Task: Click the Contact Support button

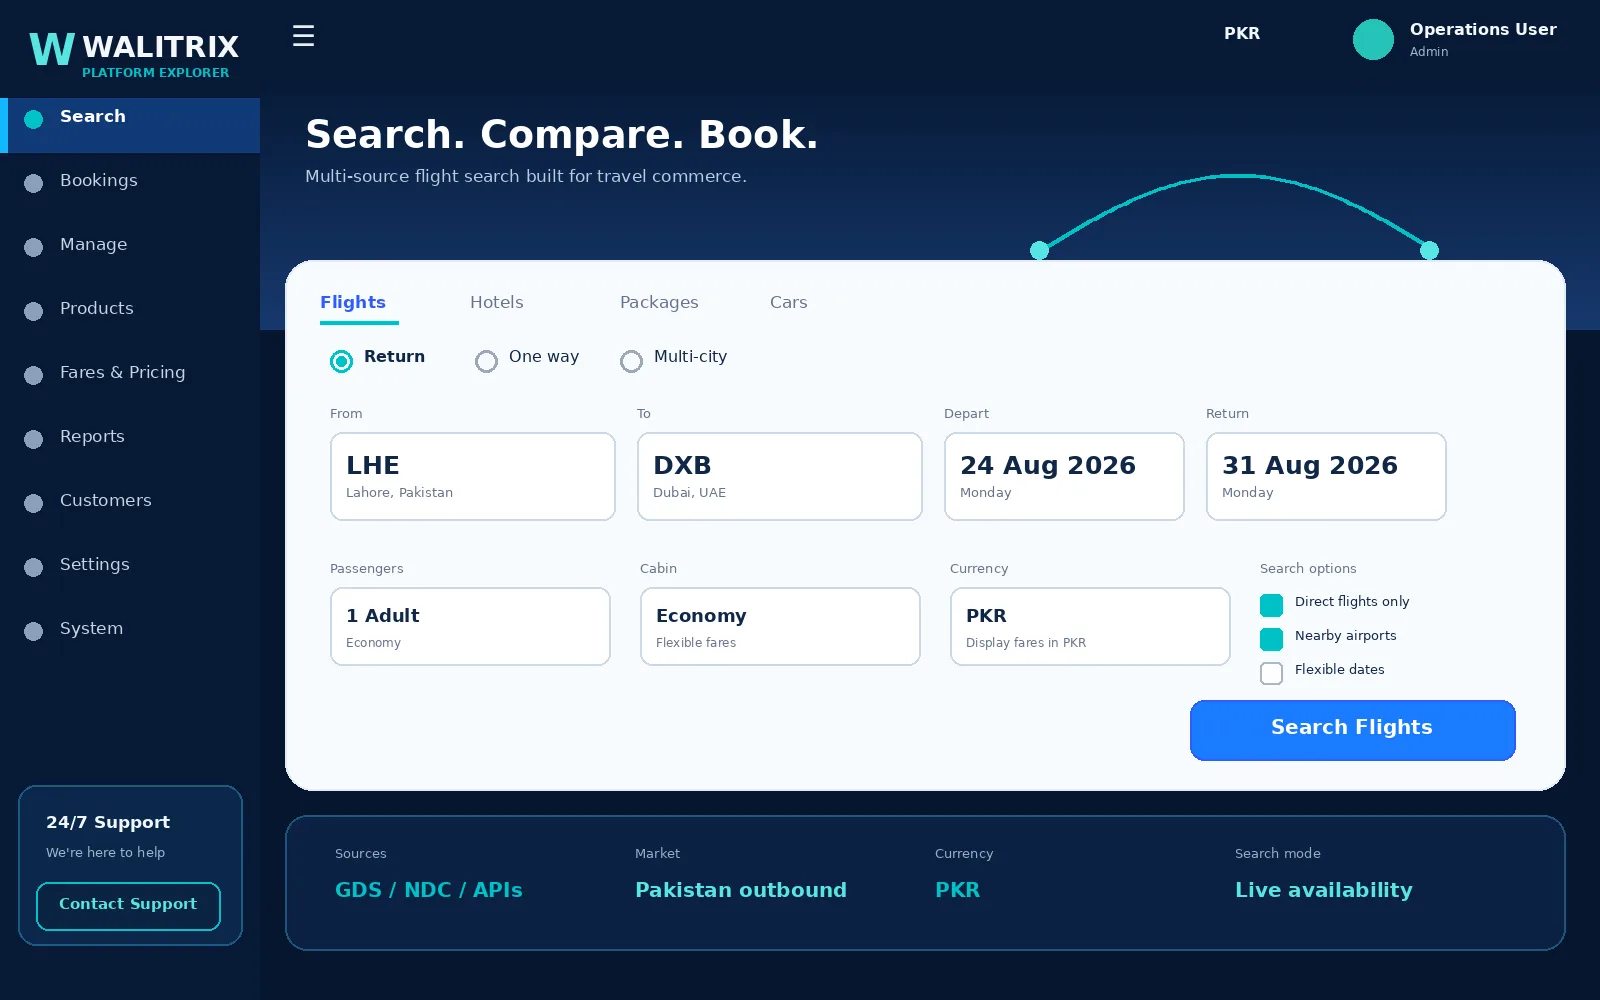Action: click(128, 906)
